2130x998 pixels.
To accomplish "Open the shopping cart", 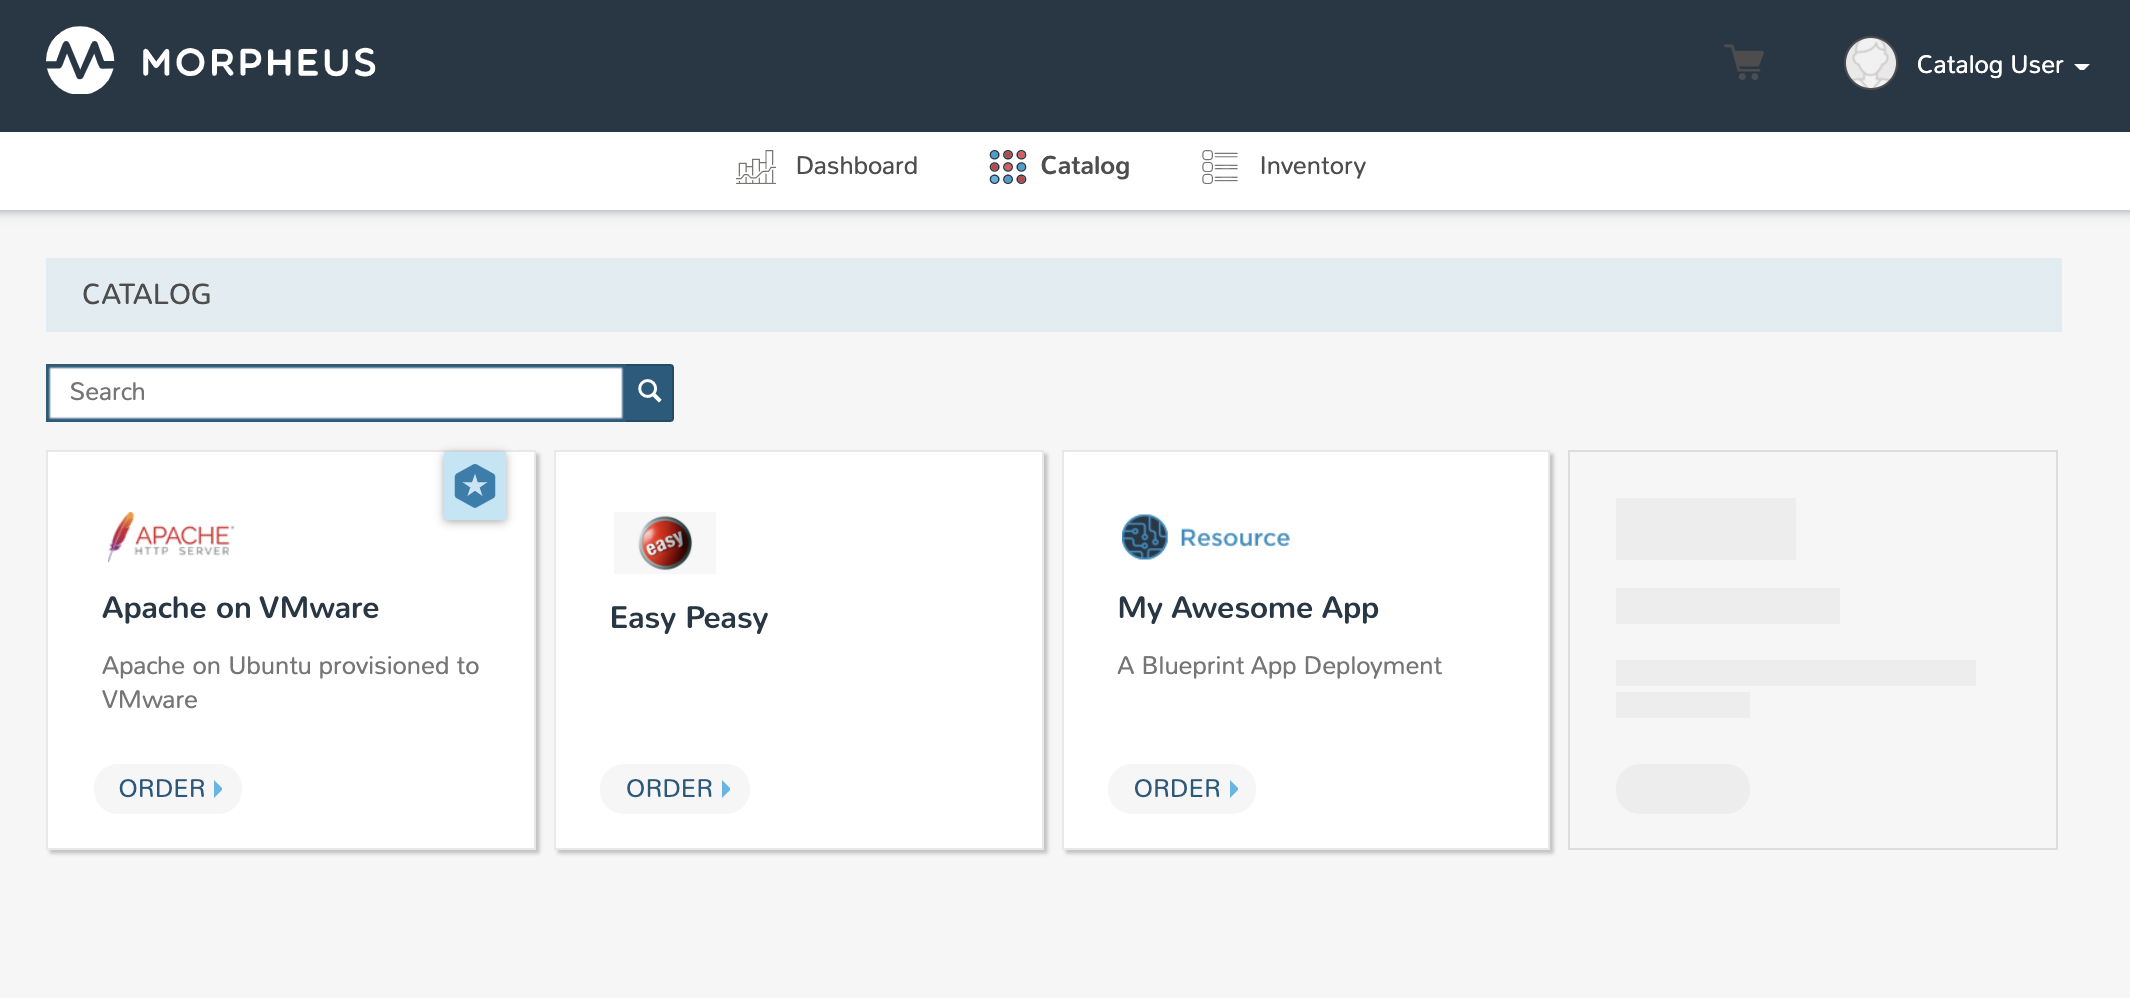I will [1745, 63].
